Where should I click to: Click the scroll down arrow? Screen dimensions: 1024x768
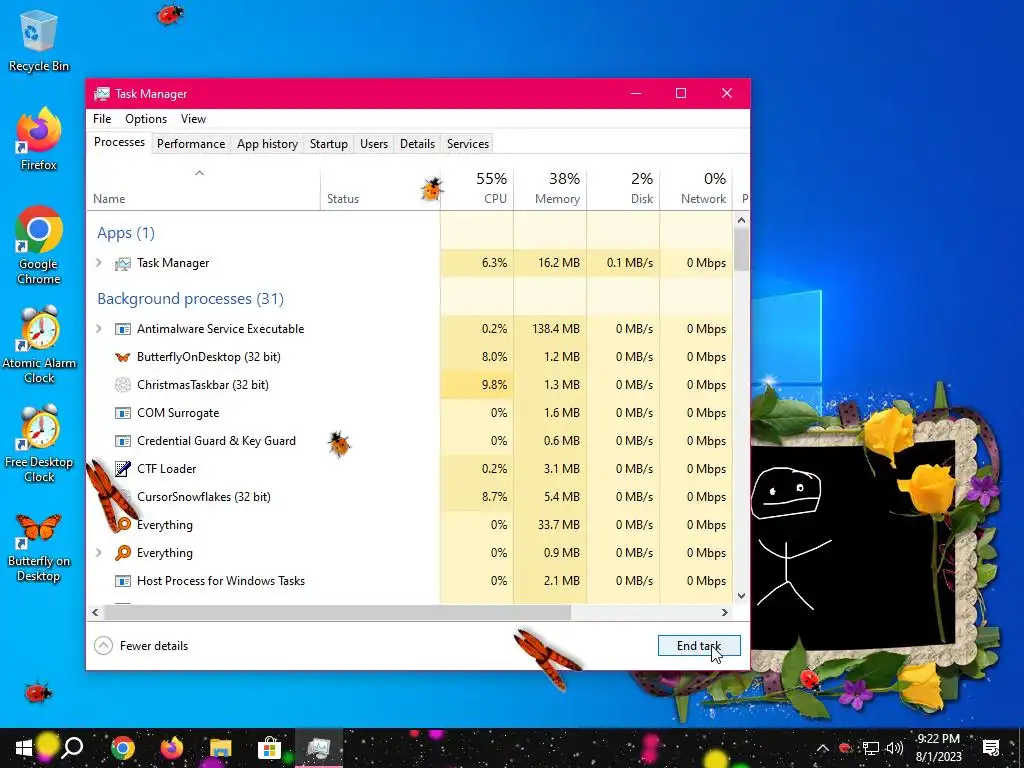tap(741, 596)
